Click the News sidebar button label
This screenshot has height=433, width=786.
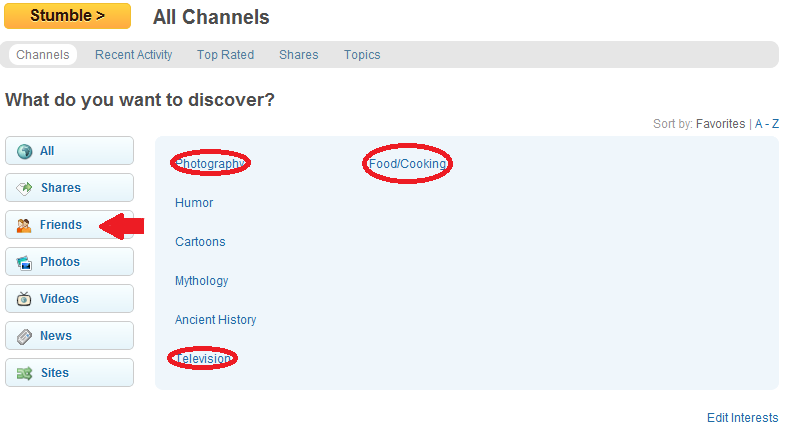(56, 336)
